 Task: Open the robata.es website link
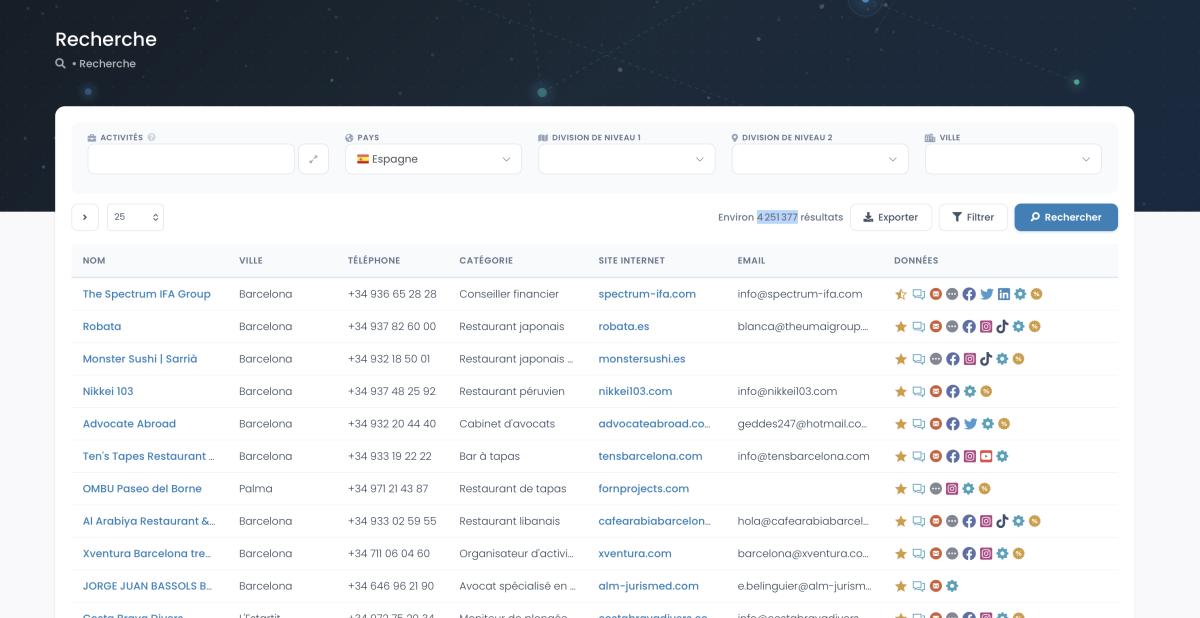[x=623, y=326]
